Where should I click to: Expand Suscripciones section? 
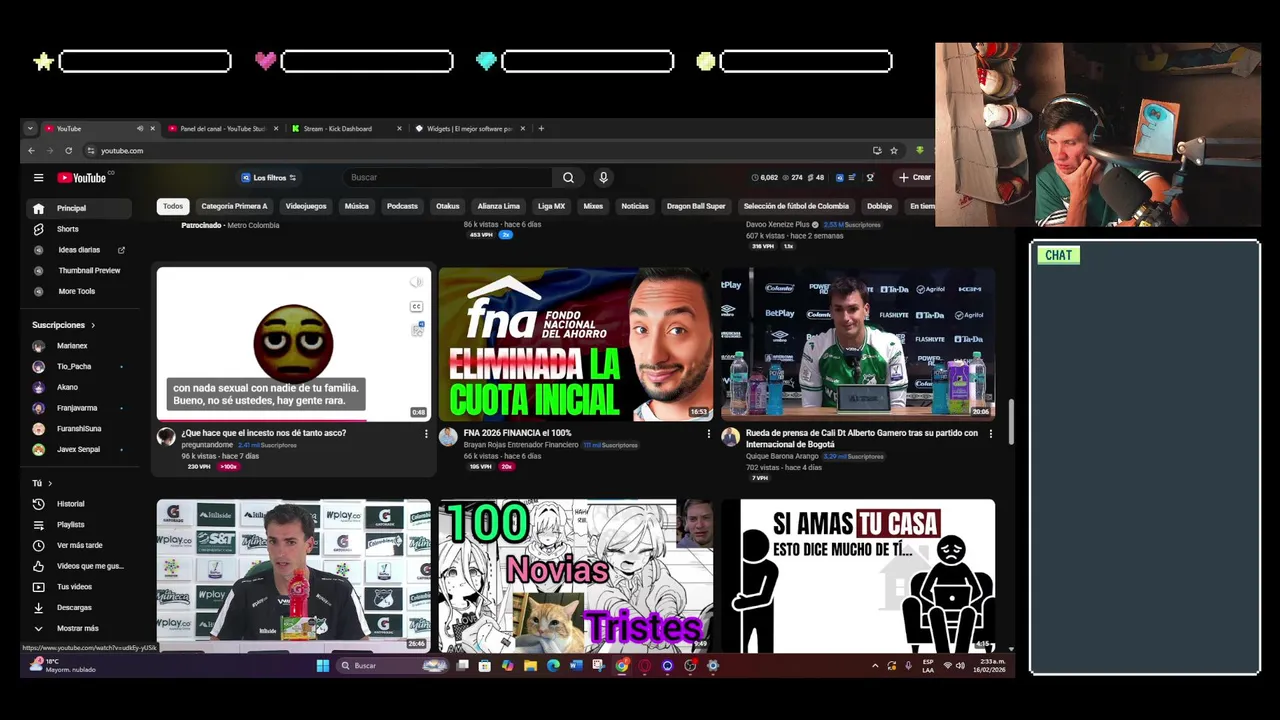tap(64, 325)
